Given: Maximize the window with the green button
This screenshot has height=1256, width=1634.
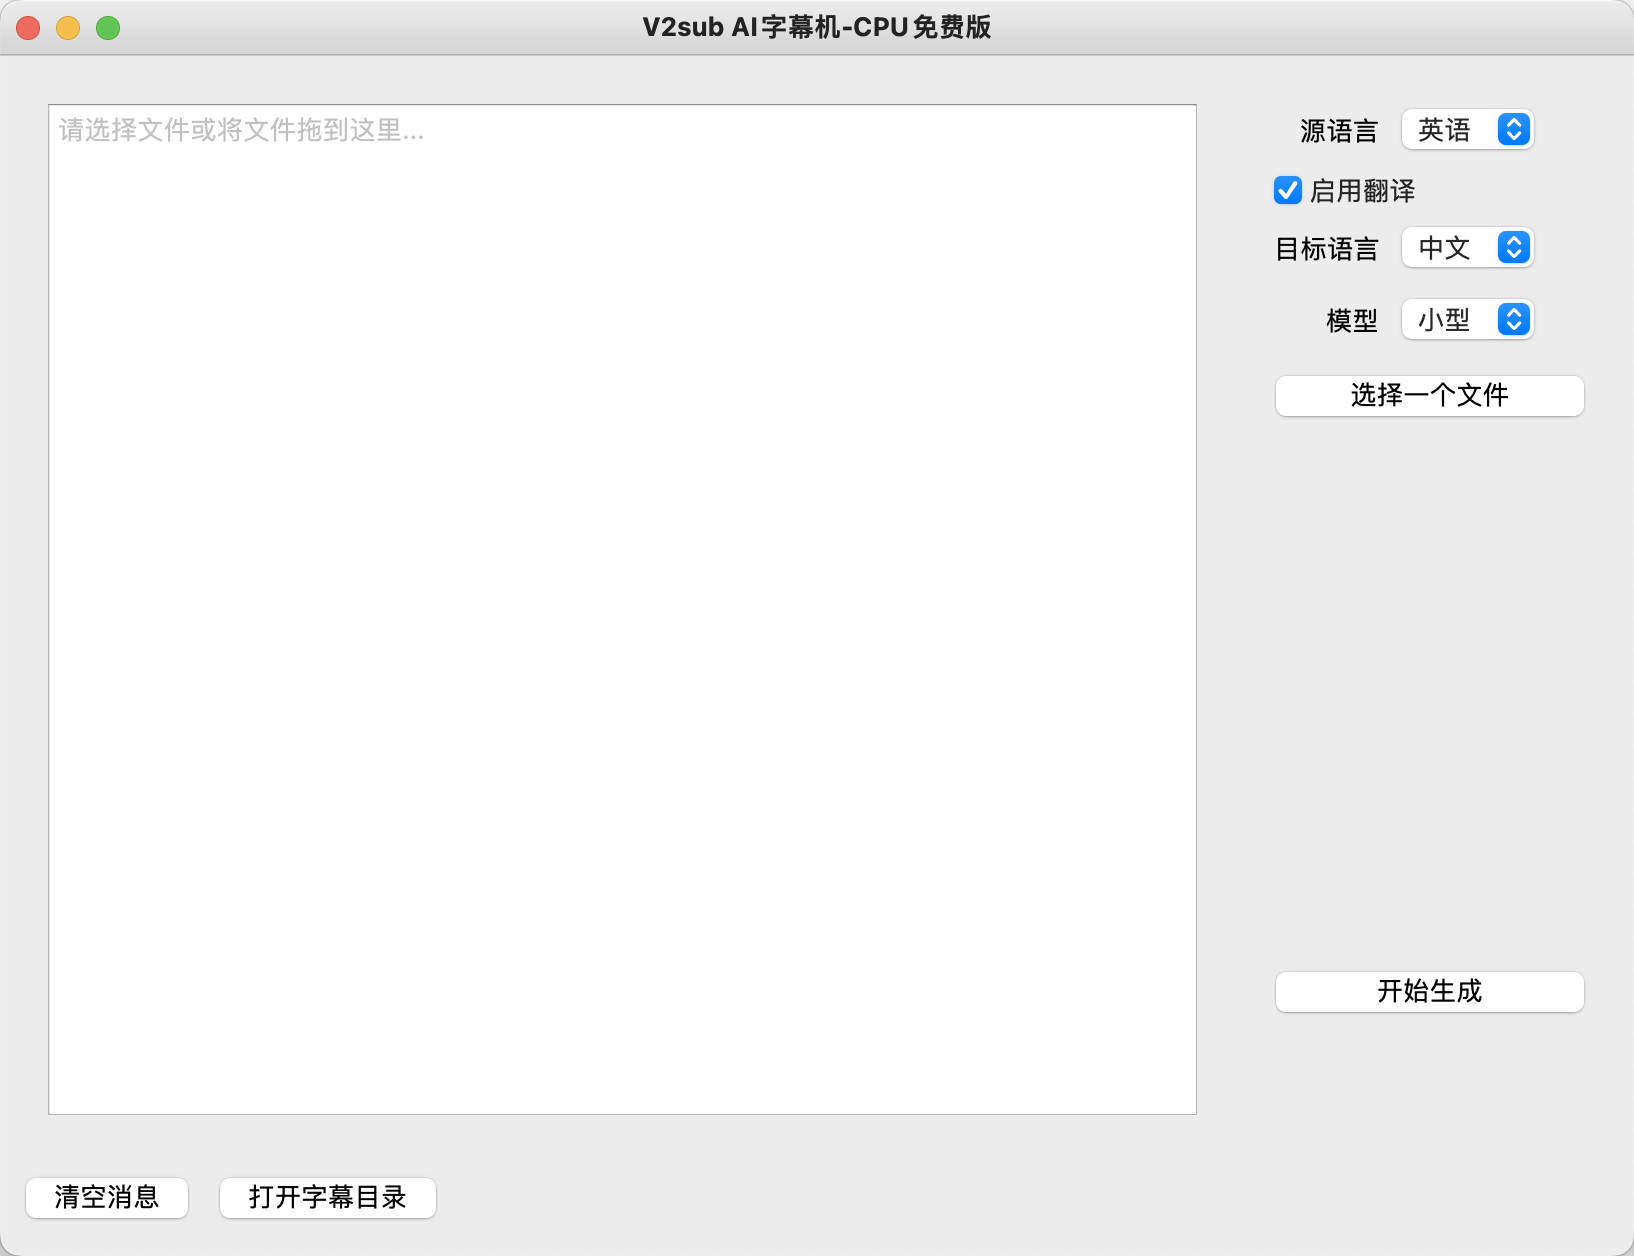Looking at the screenshot, I should click(x=108, y=28).
